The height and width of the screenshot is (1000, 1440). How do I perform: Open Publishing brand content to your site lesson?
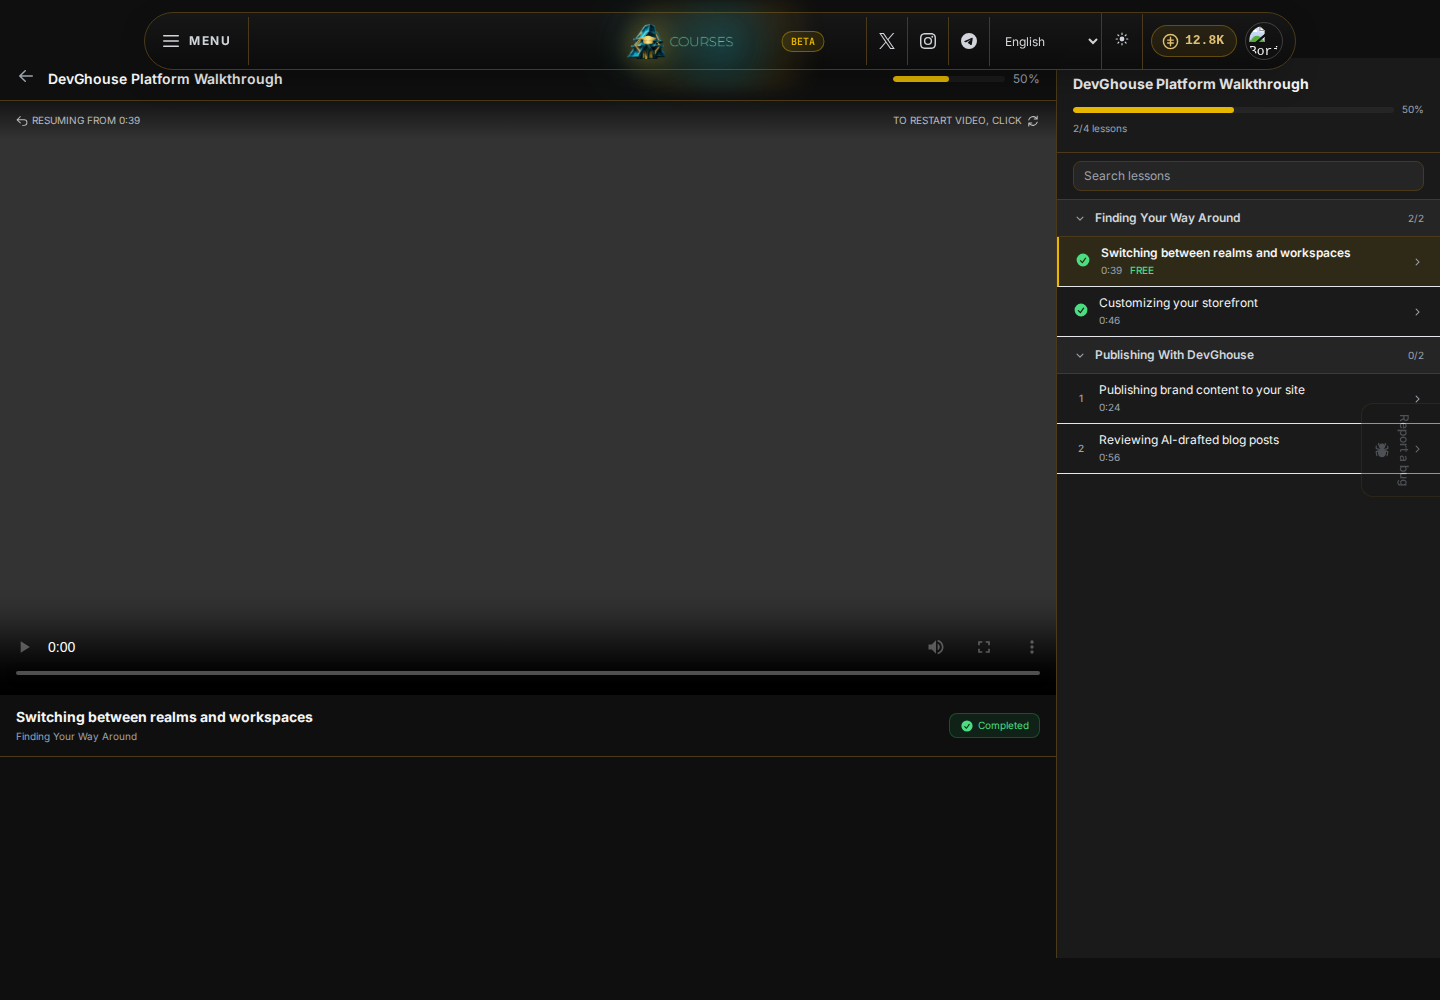1248,399
